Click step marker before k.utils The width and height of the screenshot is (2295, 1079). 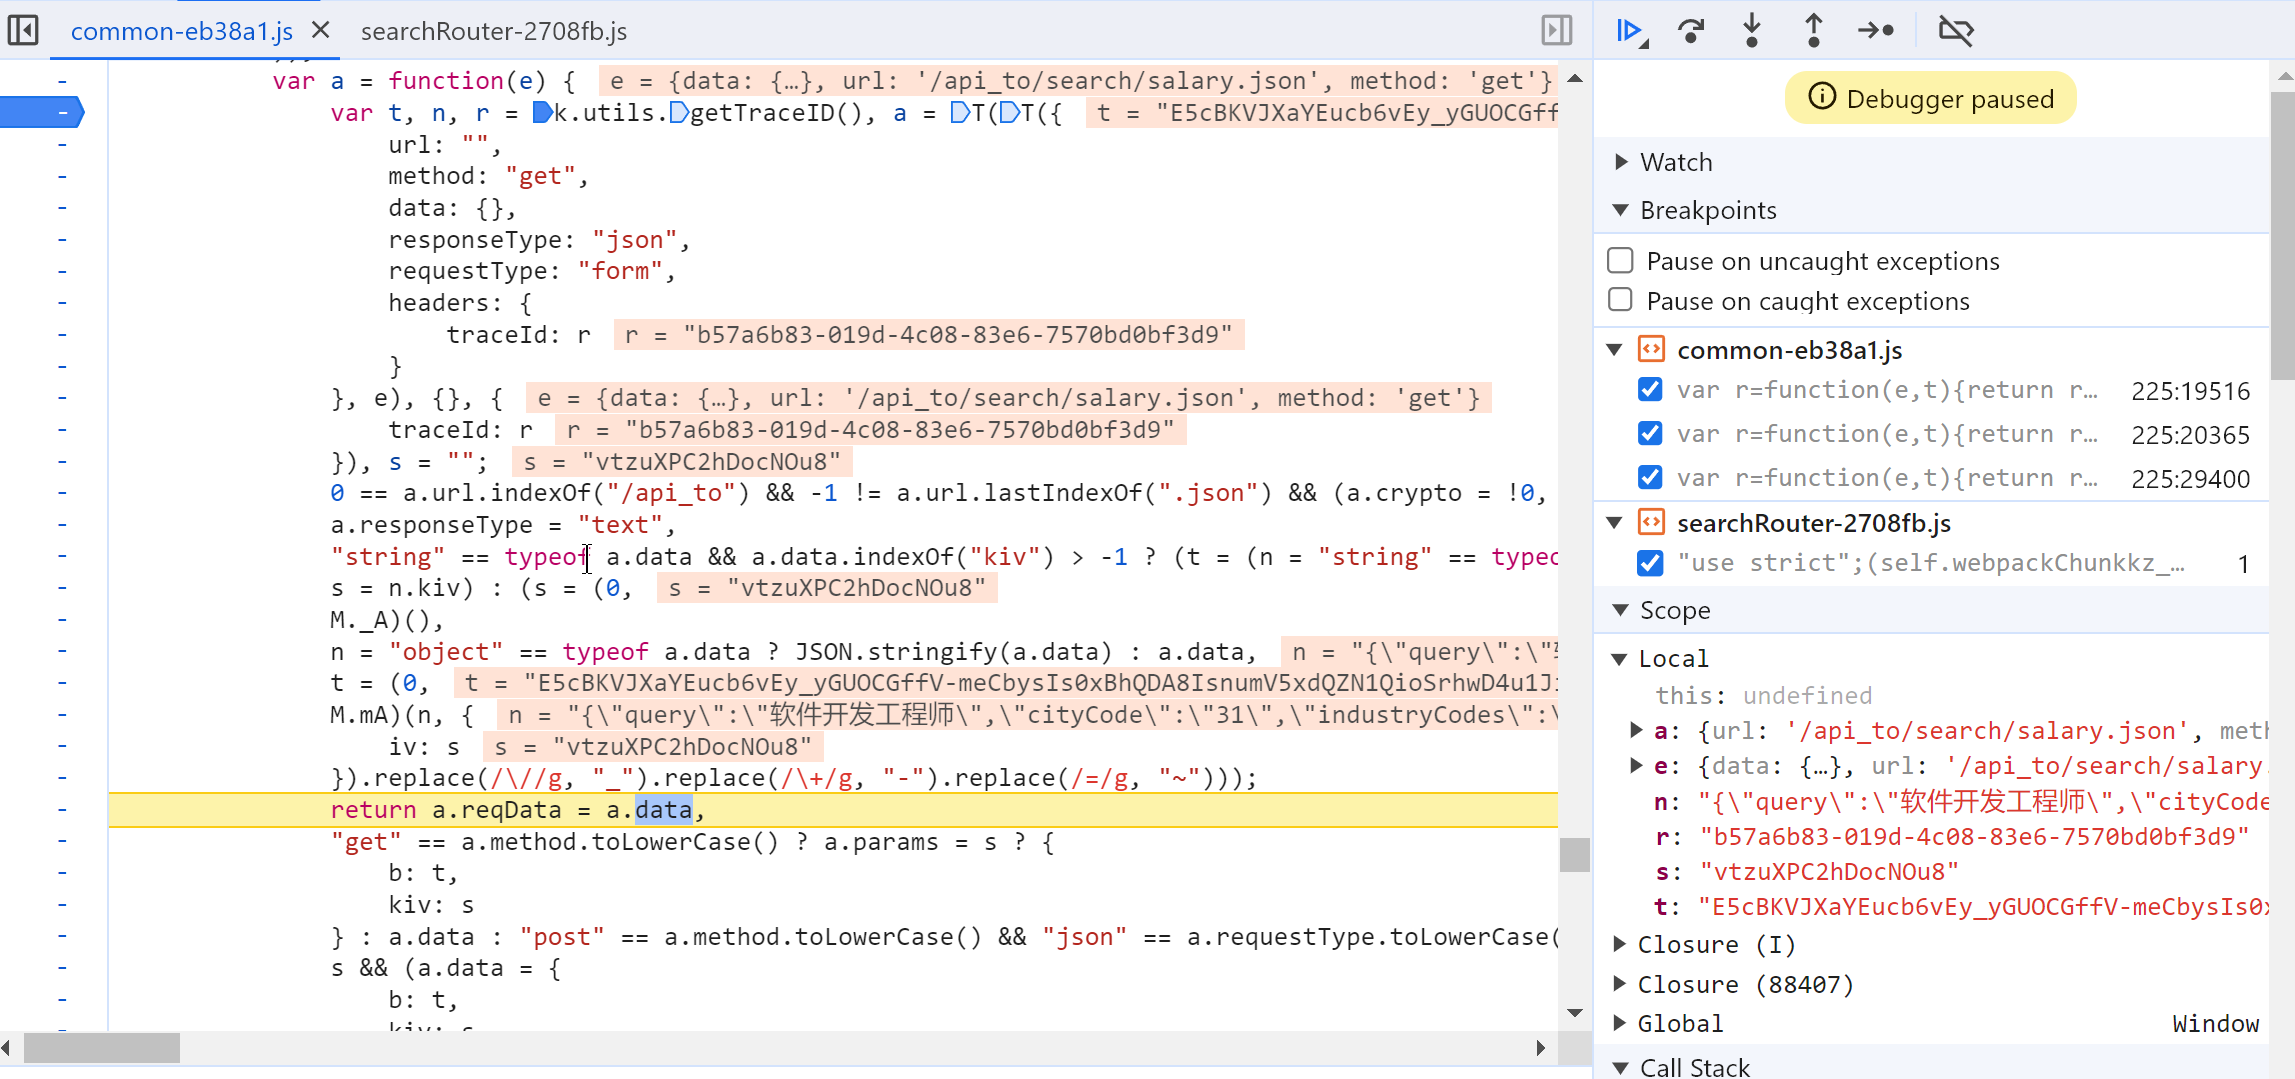543,112
